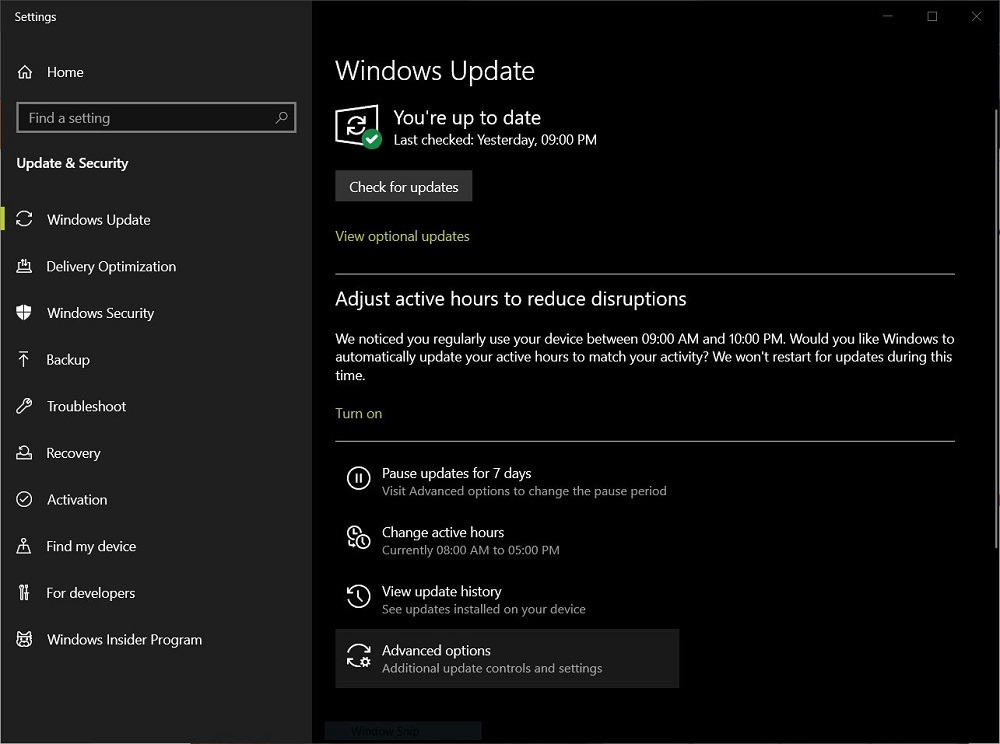Click the search magnifier in Find a setting

coord(283,117)
